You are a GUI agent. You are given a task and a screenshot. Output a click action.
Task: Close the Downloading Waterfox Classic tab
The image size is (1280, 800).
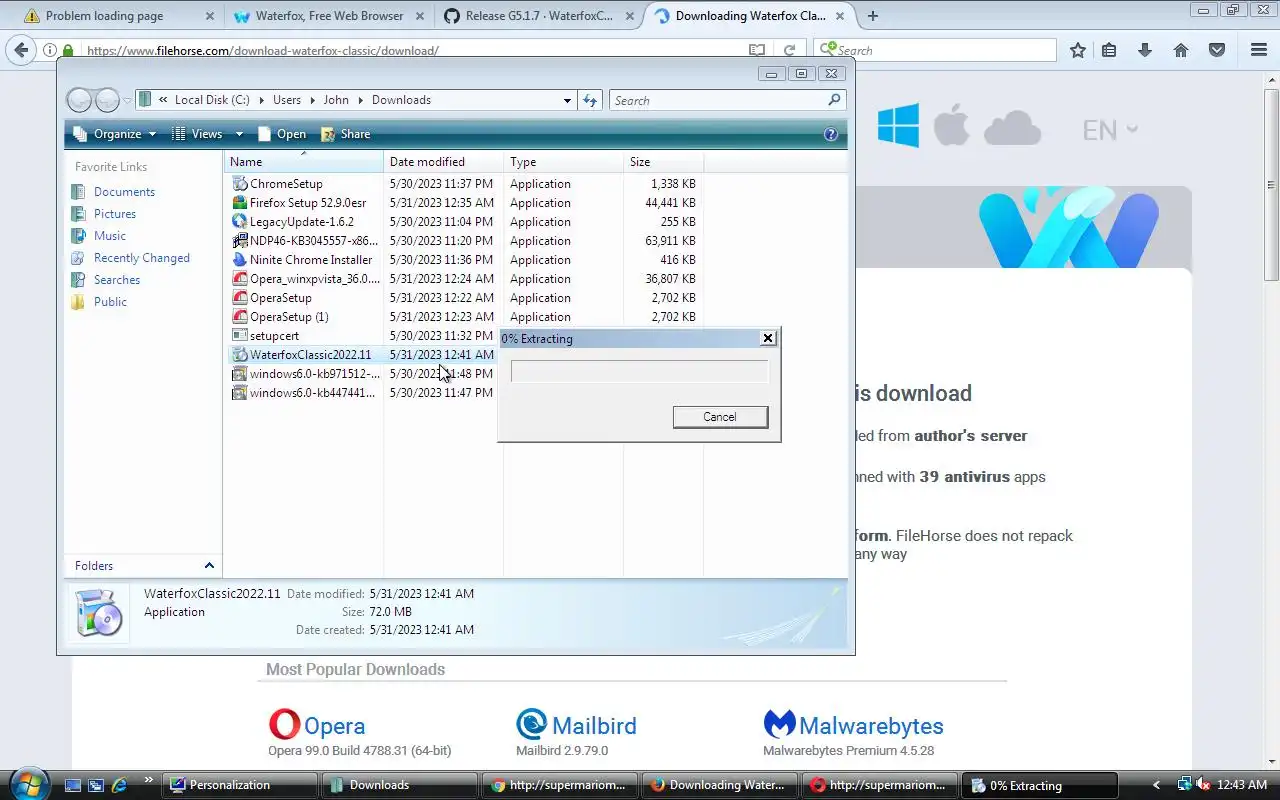tap(841, 16)
